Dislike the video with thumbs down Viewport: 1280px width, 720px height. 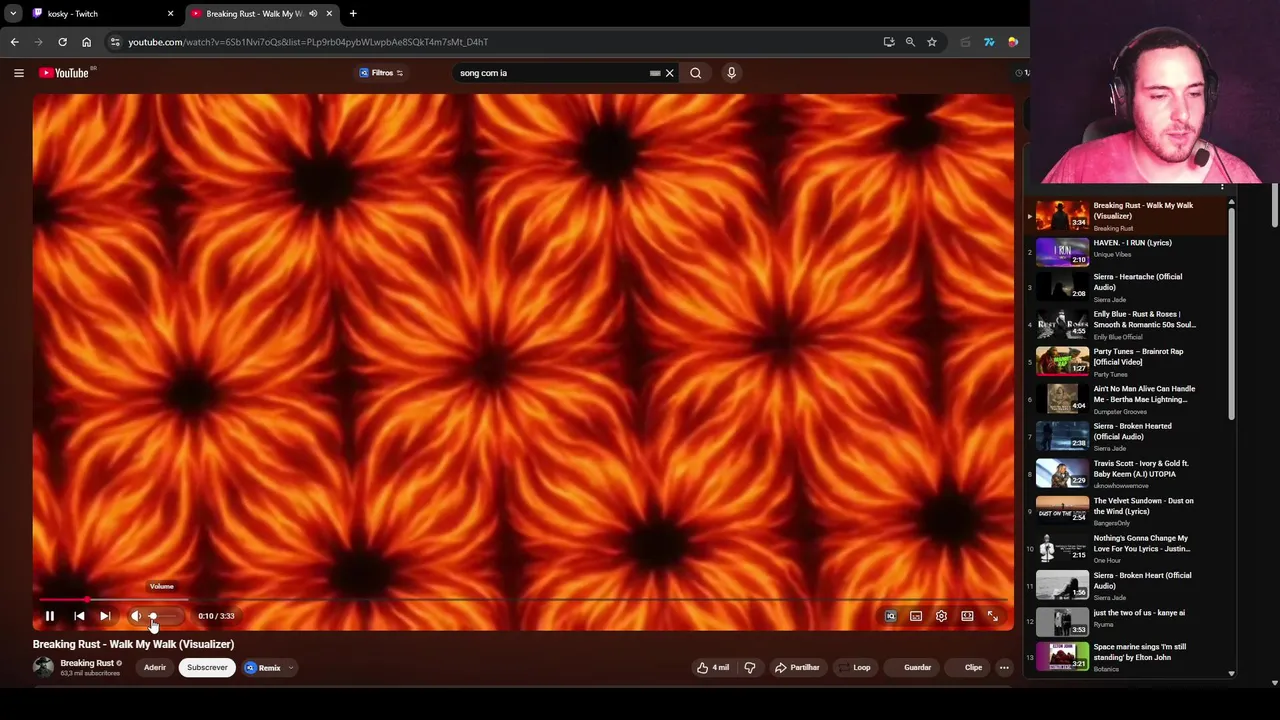click(x=750, y=667)
